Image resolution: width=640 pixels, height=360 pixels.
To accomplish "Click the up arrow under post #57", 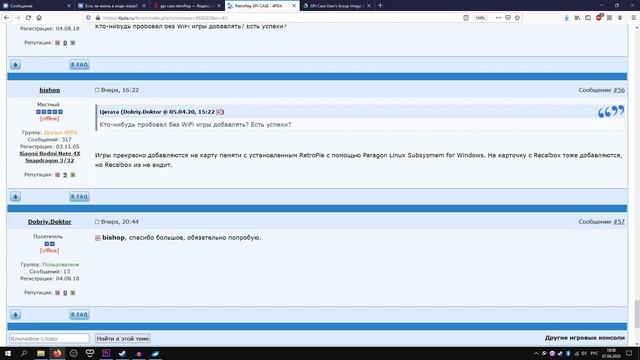I will (16, 314).
